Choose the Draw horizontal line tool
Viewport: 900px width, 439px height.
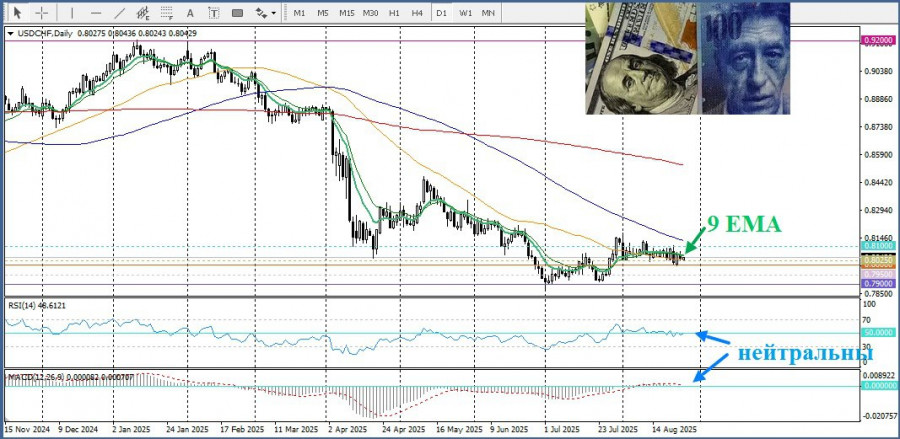coord(96,13)
